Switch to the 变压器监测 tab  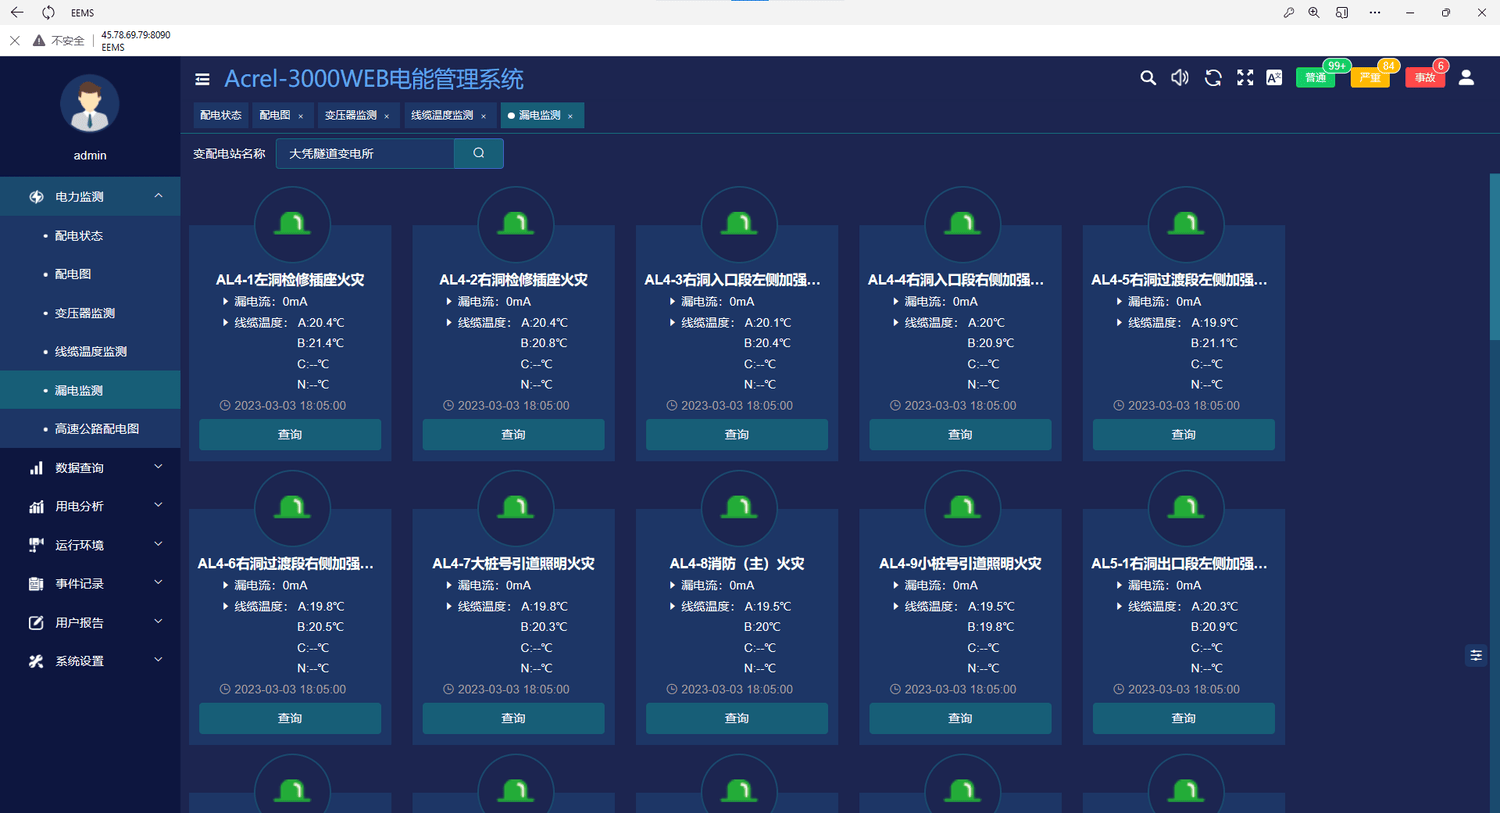pos(350,115)
